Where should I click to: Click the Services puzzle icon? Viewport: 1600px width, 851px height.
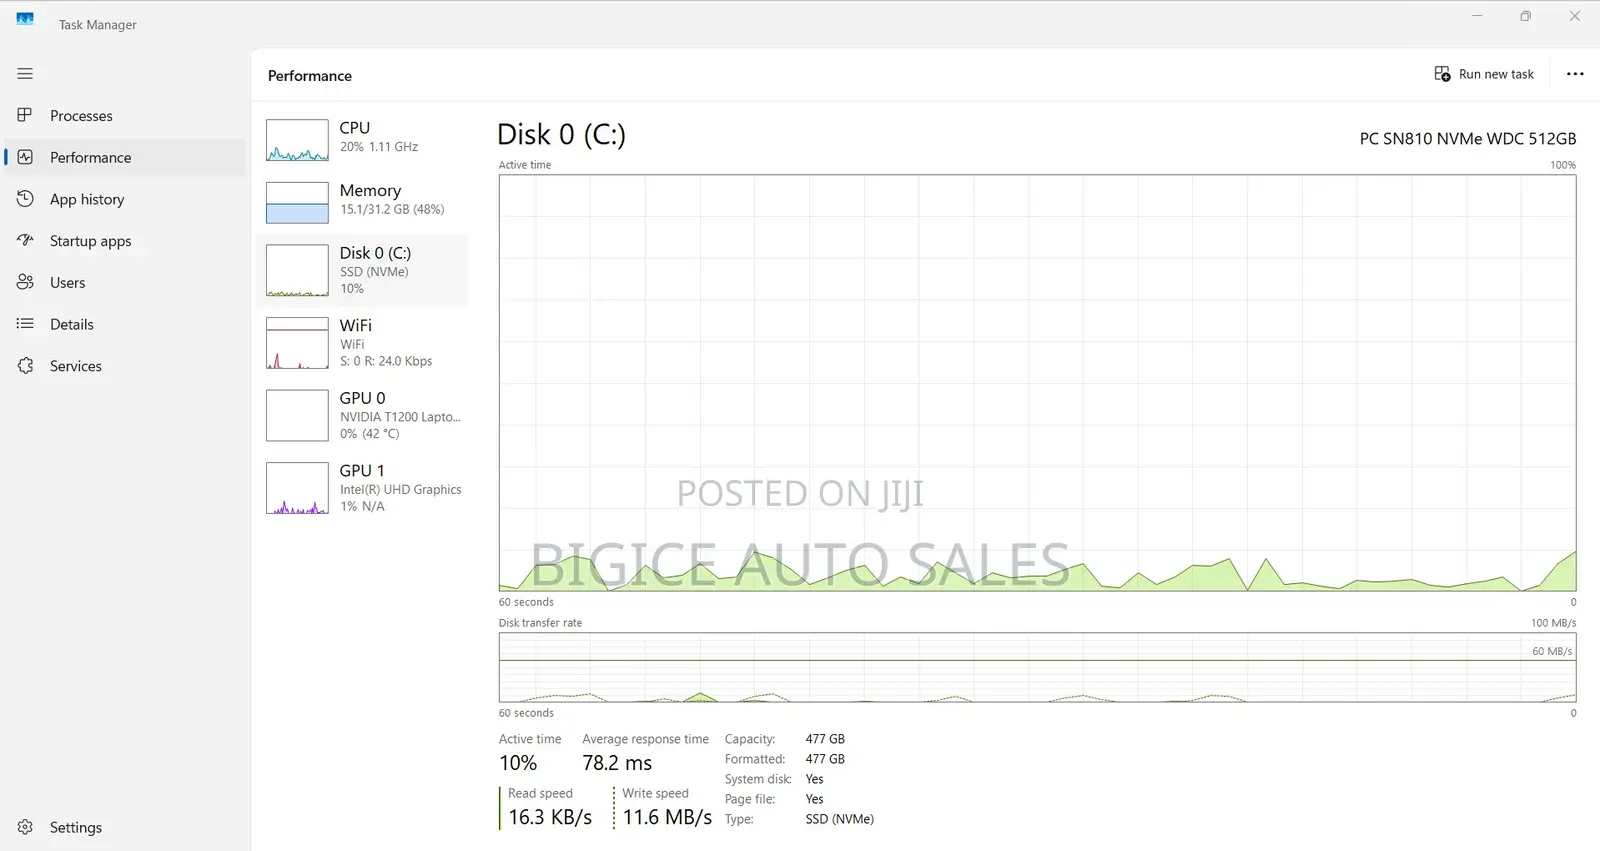click(25, 366)
